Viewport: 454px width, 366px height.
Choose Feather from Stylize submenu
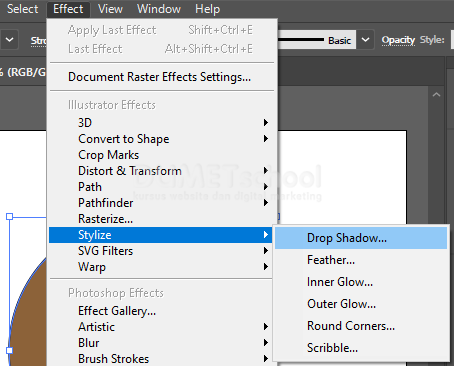coord(361,260)
